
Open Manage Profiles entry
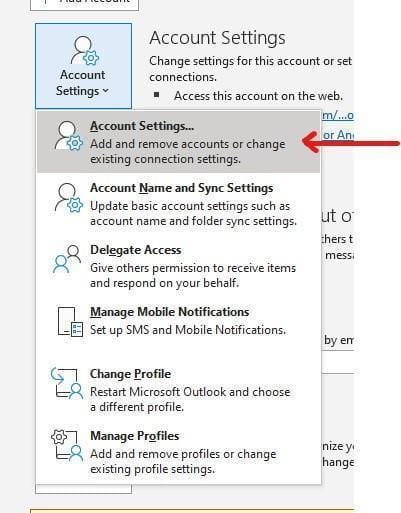point(178,452)
